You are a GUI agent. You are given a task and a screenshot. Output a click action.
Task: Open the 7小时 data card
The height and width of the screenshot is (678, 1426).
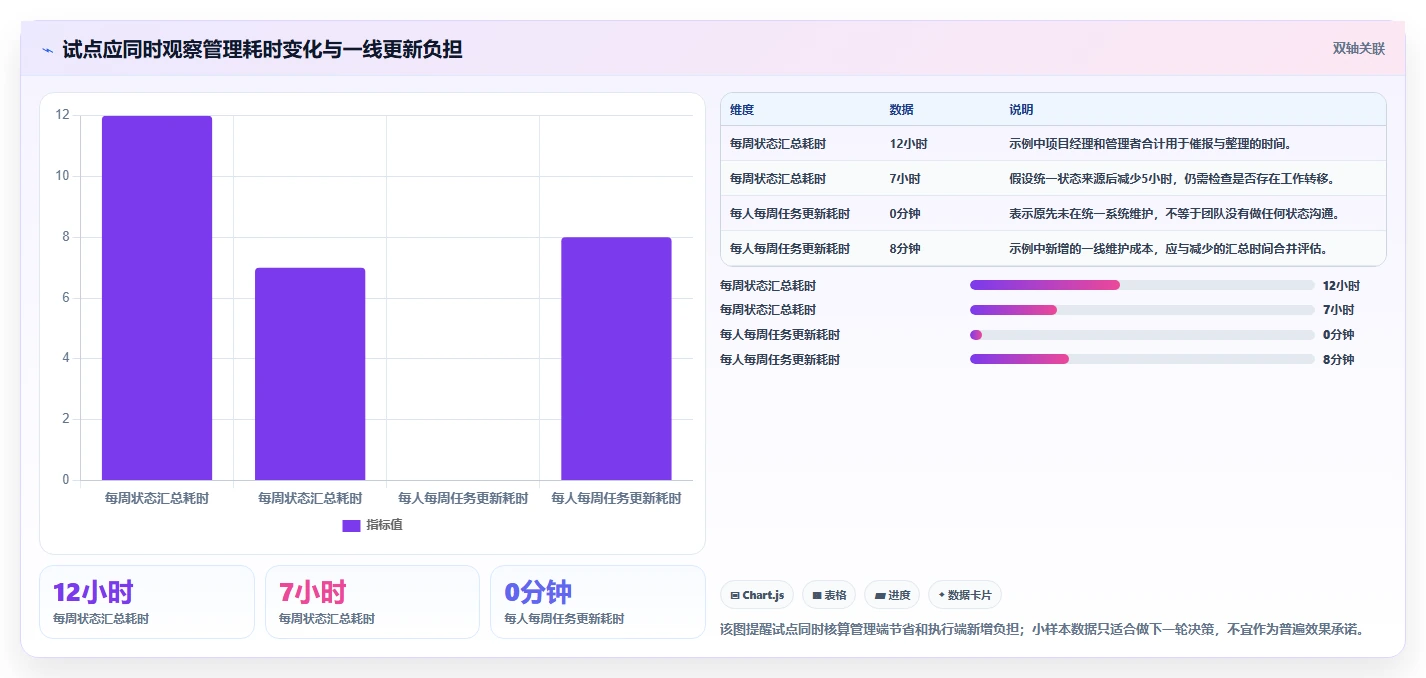click(372, 602)
